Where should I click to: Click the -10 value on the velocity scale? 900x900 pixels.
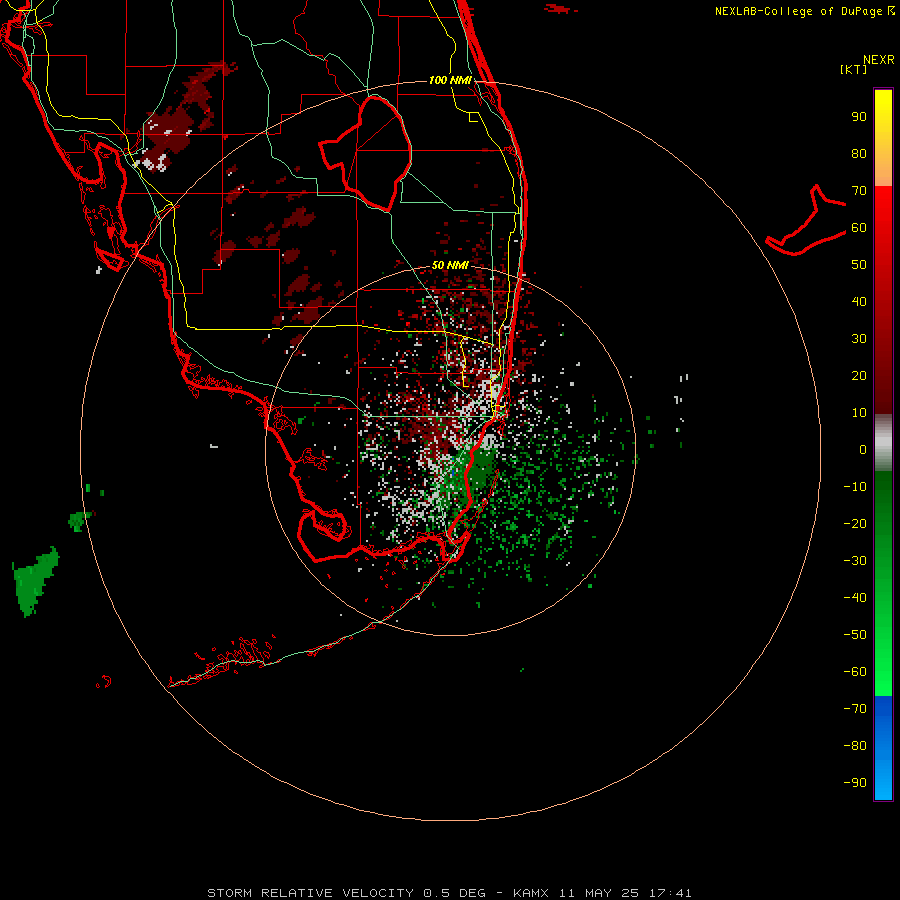pos(855,487)
